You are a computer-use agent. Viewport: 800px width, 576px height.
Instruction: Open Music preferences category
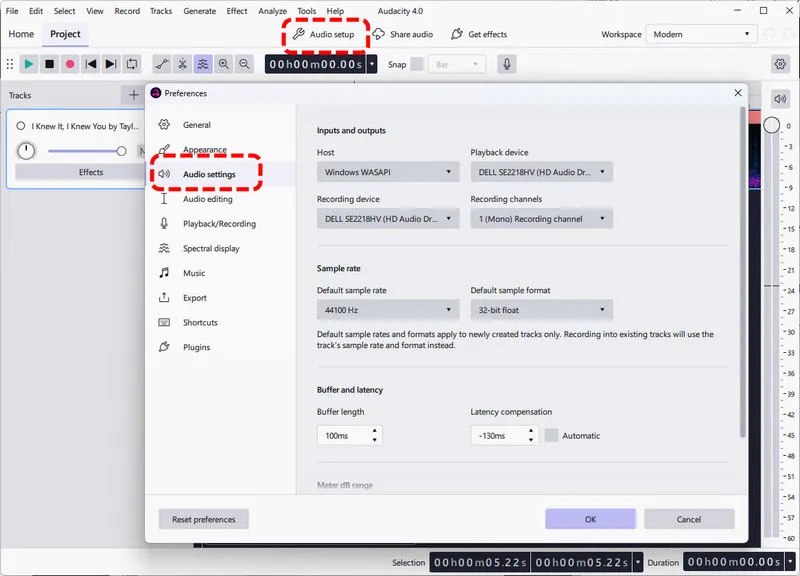(x=220, y=273)
